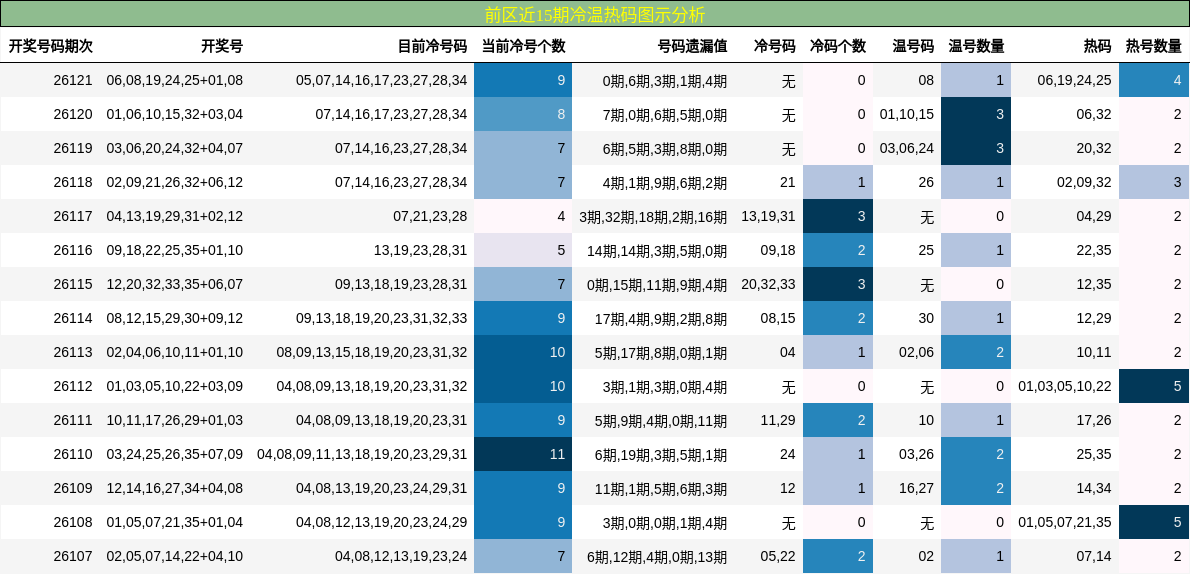Click omission values 17期,4期,9期,2期,8期
This screenshot has height=574, width=1190.
(661, 318)
